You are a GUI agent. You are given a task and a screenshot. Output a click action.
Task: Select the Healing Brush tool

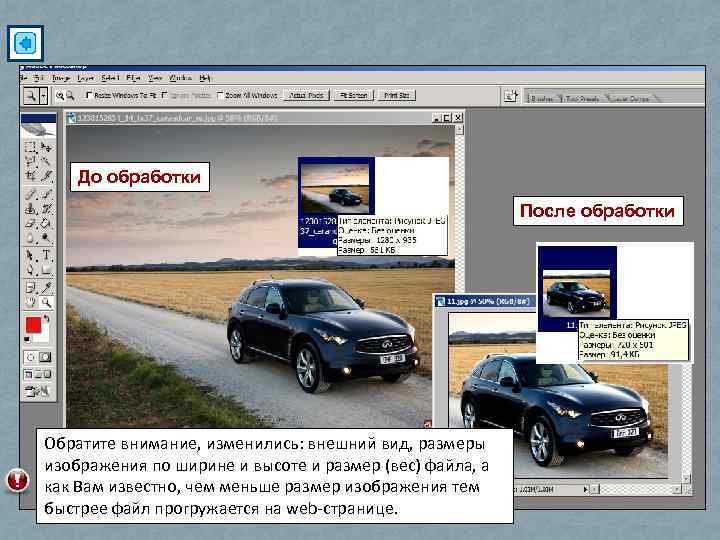click(x=30, y=194)
